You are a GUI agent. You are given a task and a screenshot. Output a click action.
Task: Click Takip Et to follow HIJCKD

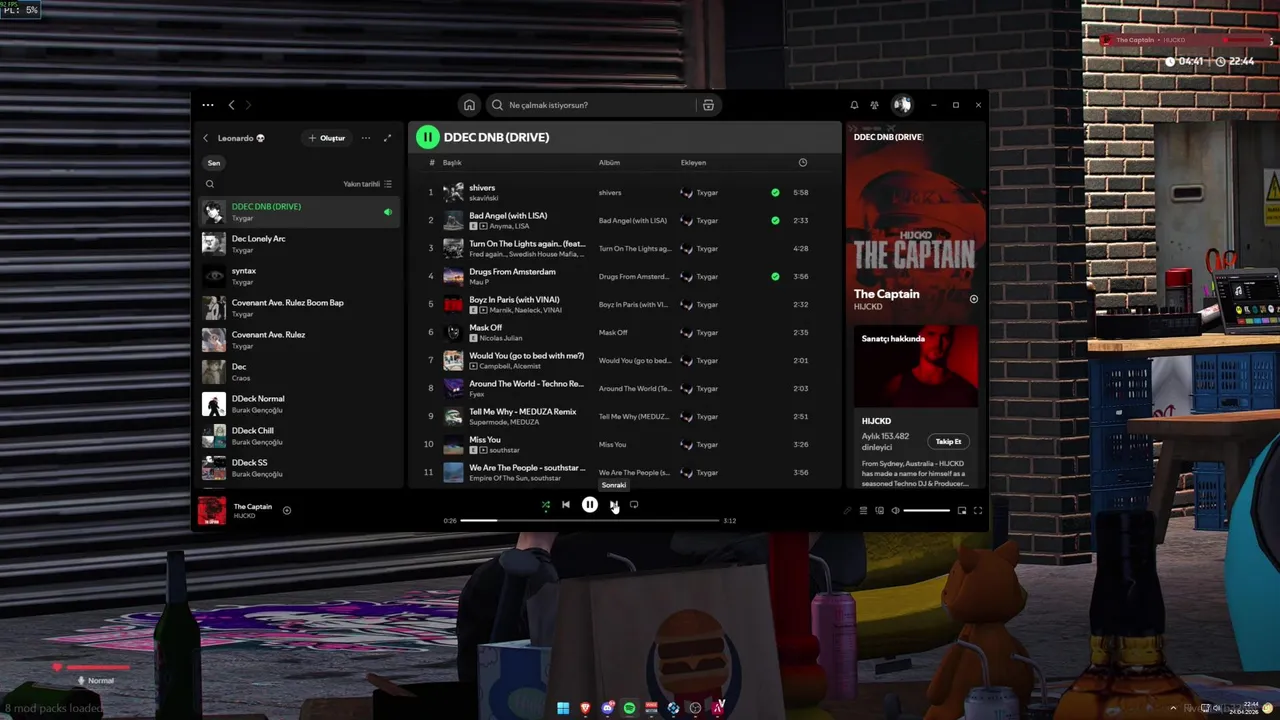(x=948, y=441)
